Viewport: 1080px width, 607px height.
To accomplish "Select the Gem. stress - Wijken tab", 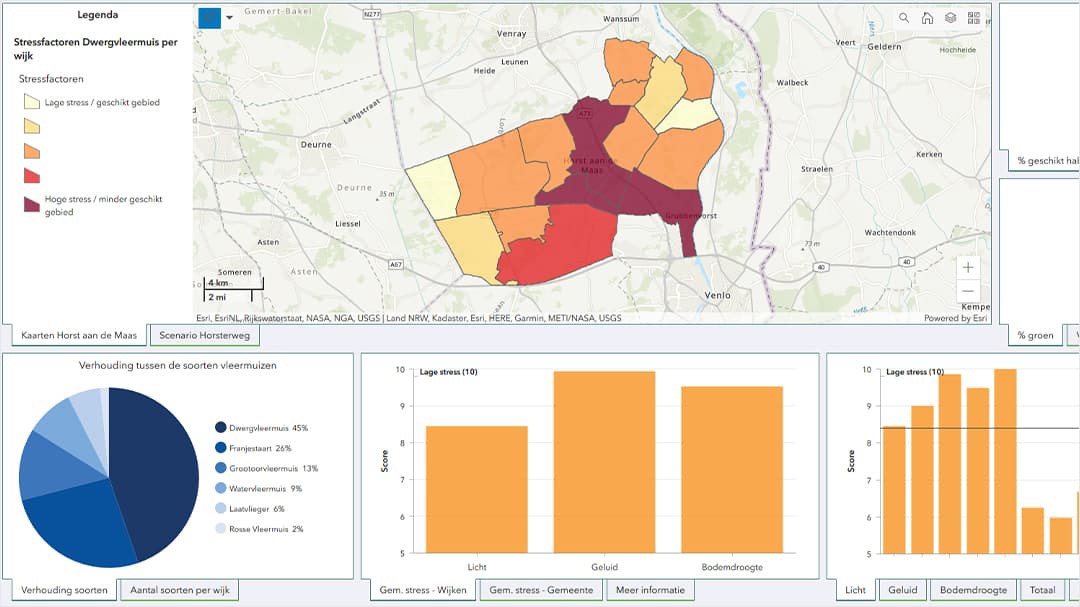I will pyautogui.click(x=423, y=590).
